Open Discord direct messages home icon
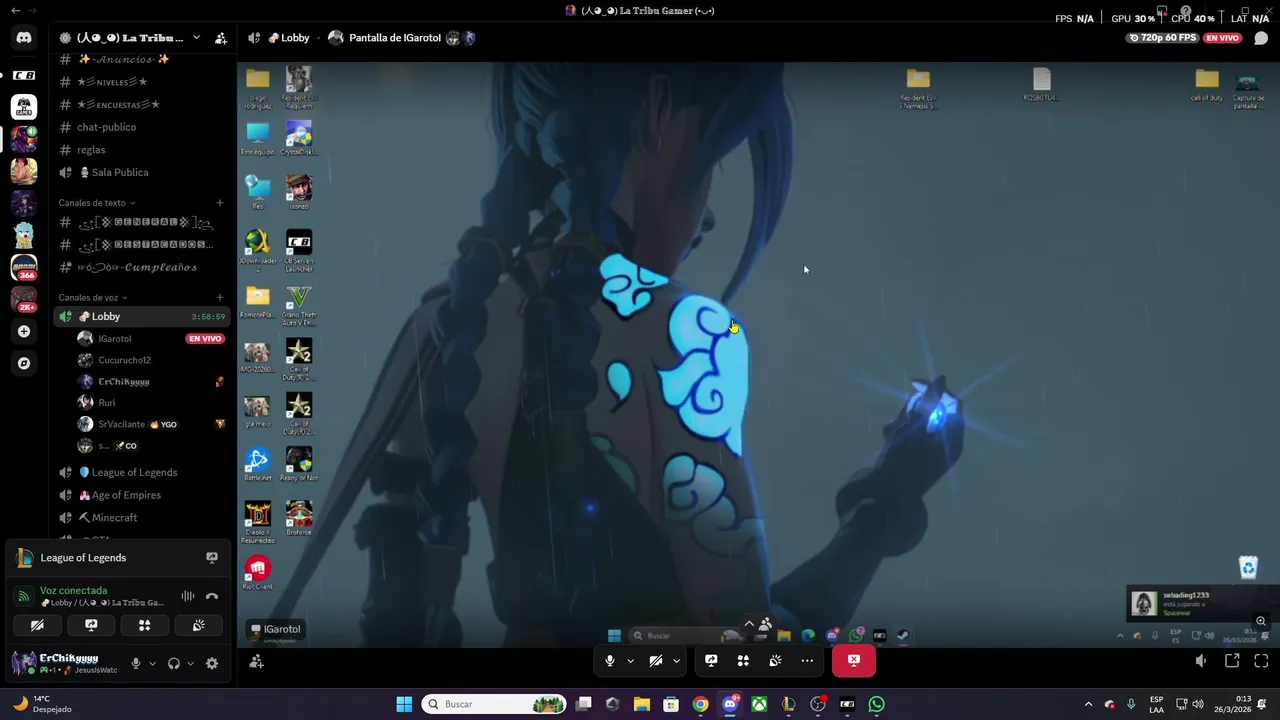Viewport: 1280px width, 720px height. [24, 38]
